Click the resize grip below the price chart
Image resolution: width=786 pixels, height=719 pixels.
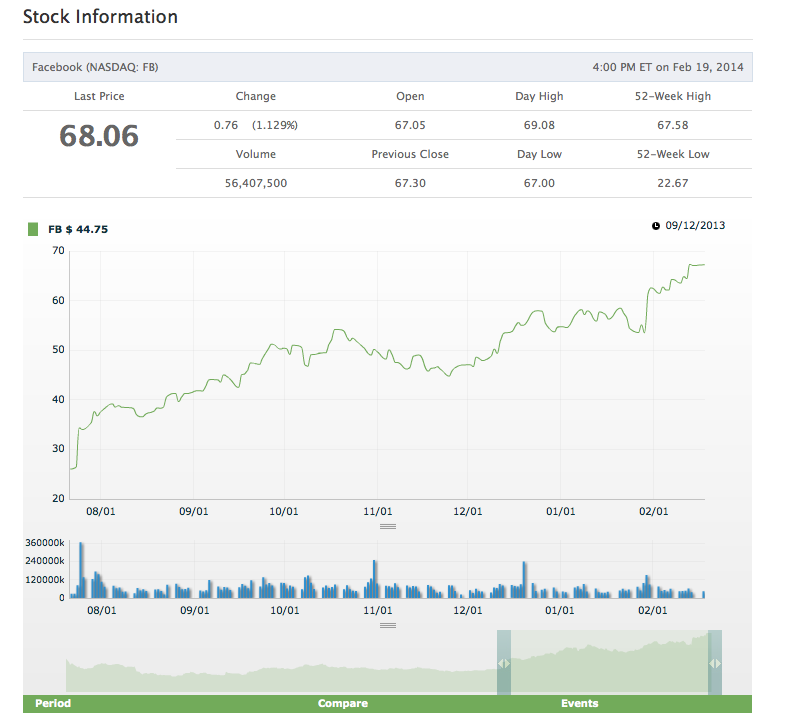click(x=388, y=525)
